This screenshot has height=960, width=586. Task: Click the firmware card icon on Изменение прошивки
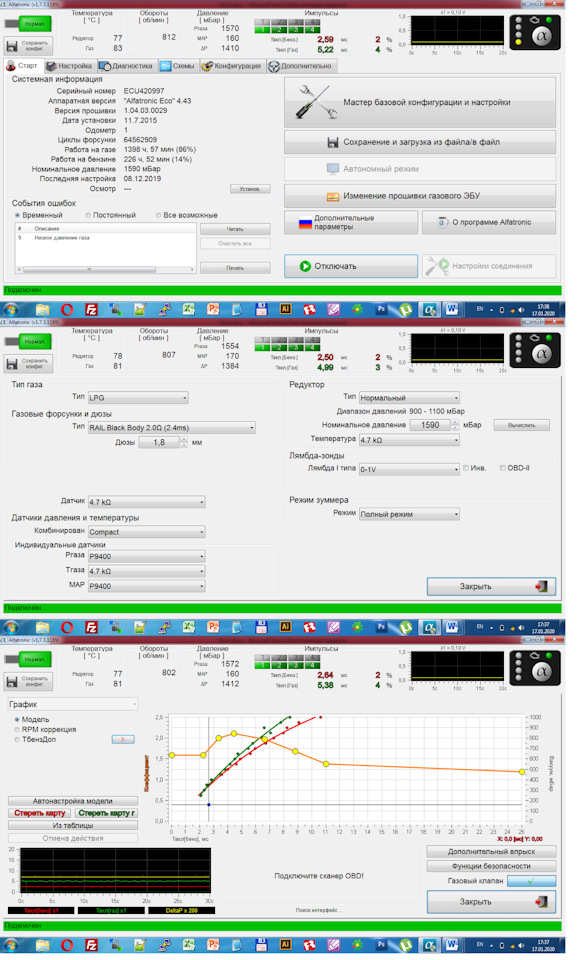pos(333,197)
